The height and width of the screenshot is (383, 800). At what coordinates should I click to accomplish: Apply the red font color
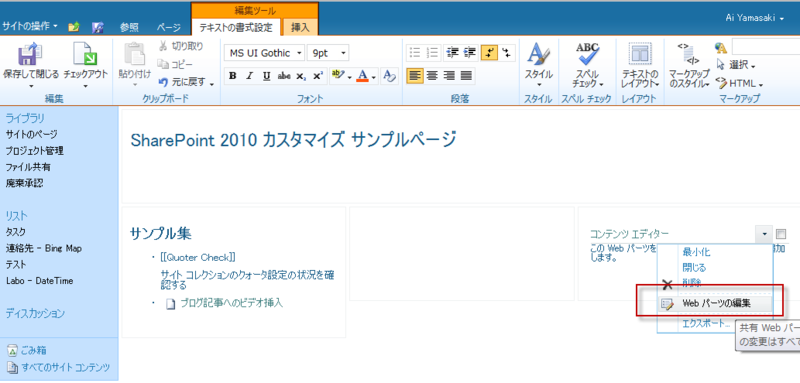coord(363,76)
